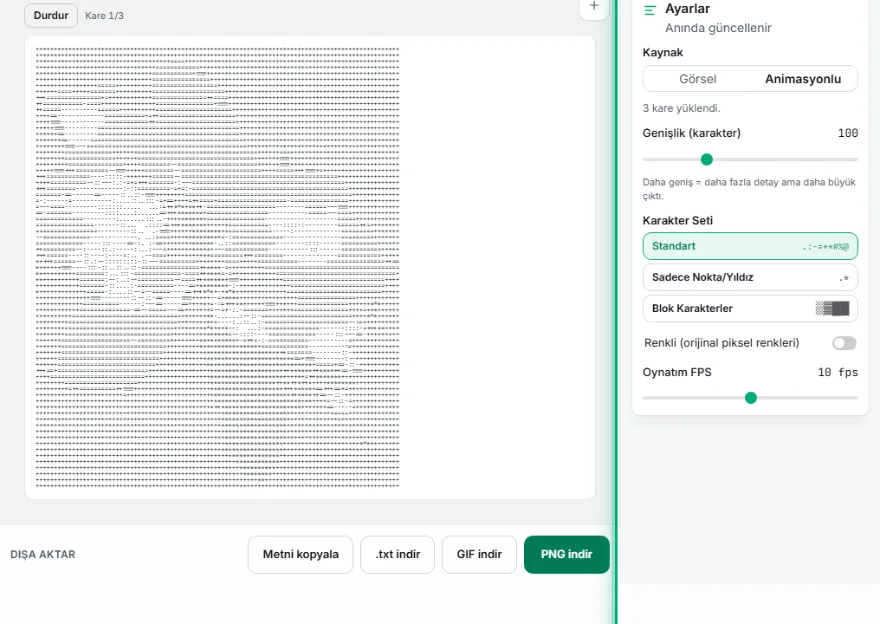
Task: Click the '10 fps' value
Action: click(837, 372)
